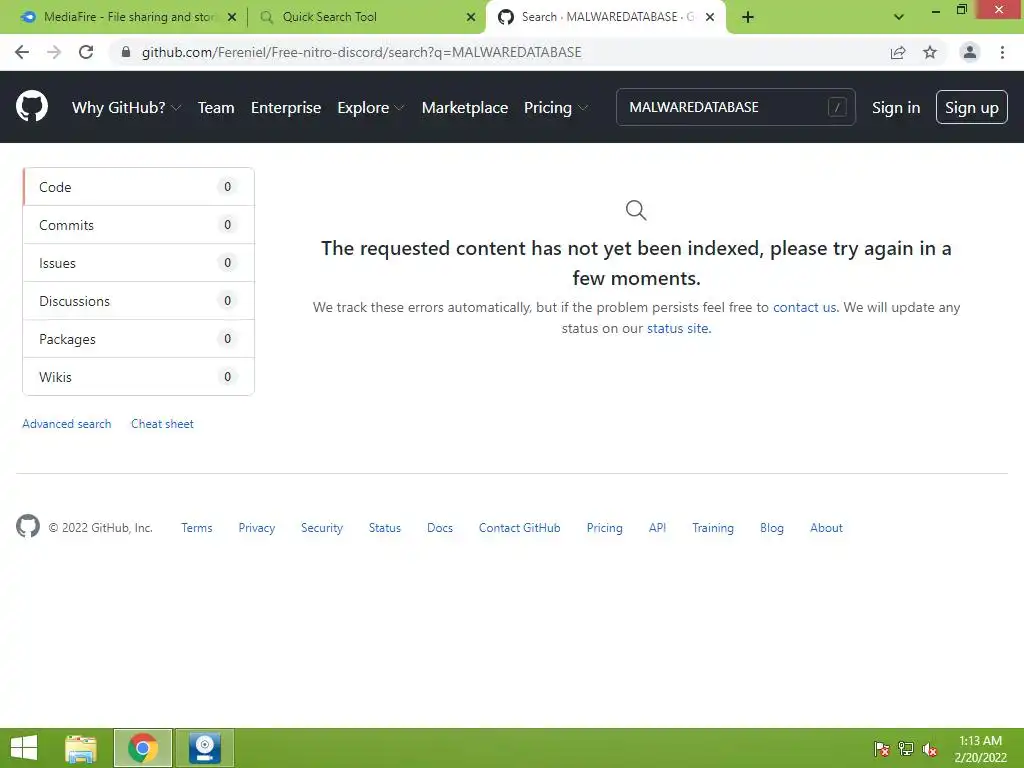The width and height of the screenshot is (1024, 768).
Task: Open the Contact GitHub footer link
Action: click(519, 528)
